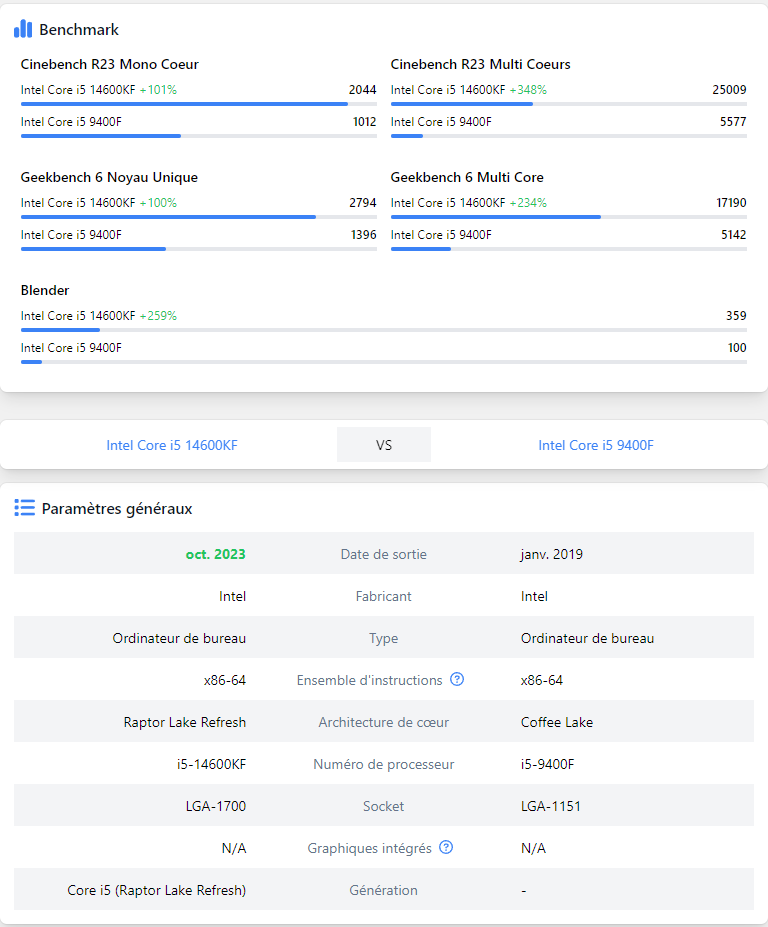768x927 pixels.
Task: Click the 14600KF Blender score bar
Action: pos(60,330)
